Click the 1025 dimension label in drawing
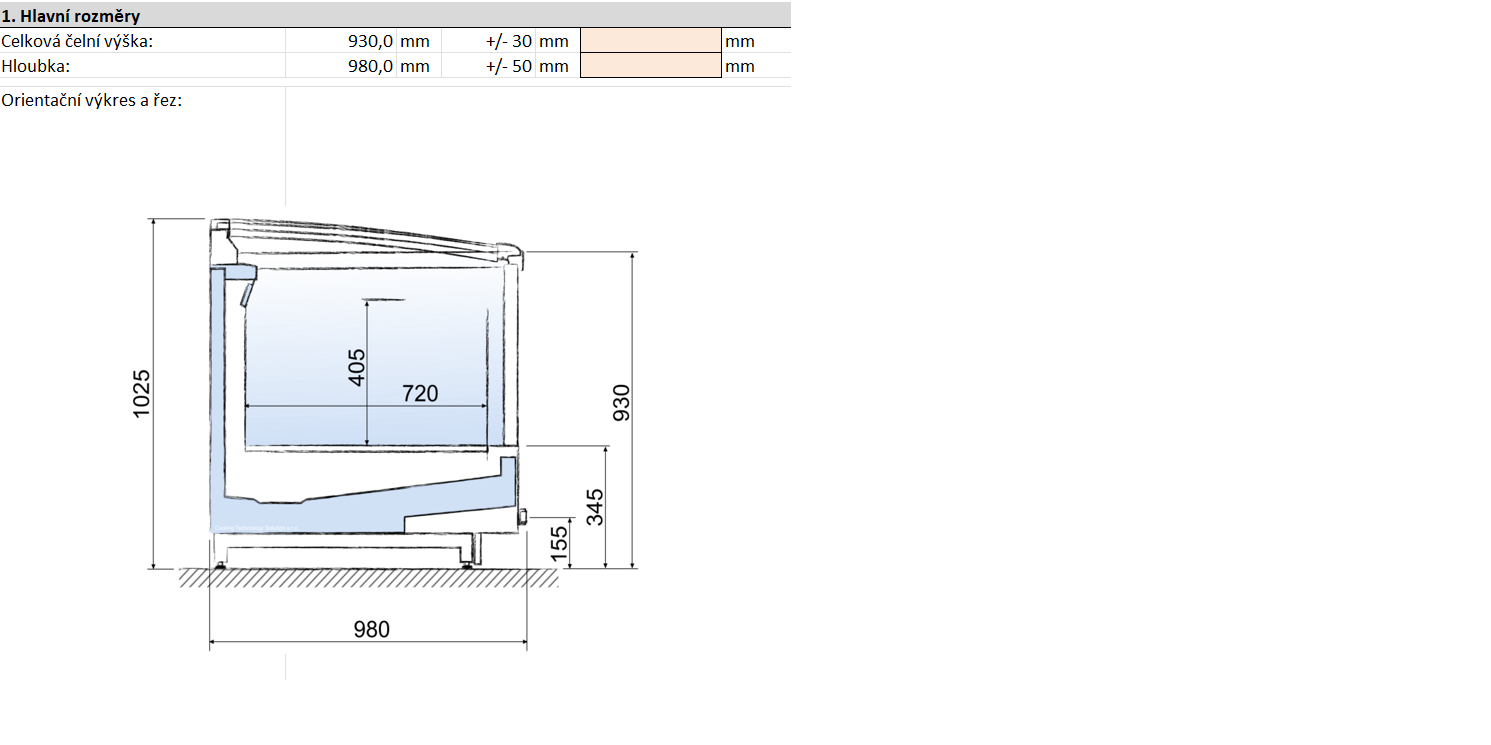The height and width of the screenshot is (745, 1491). [141, 393]
